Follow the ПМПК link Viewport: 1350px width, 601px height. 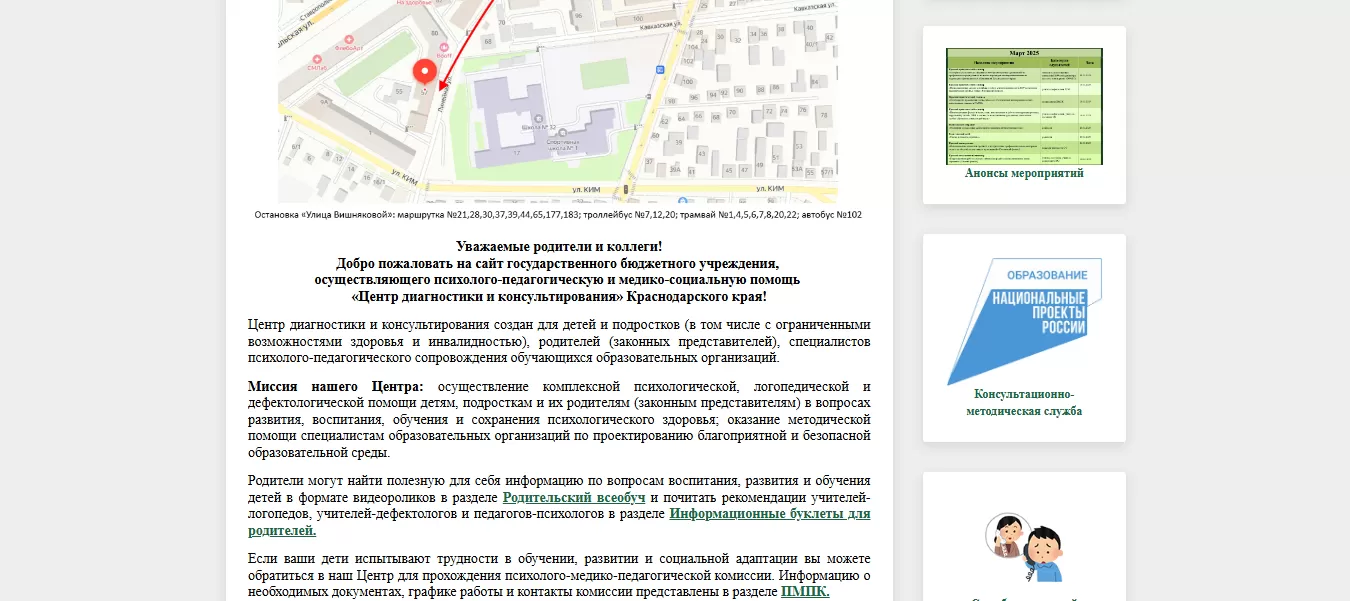(x=804, y=592)
